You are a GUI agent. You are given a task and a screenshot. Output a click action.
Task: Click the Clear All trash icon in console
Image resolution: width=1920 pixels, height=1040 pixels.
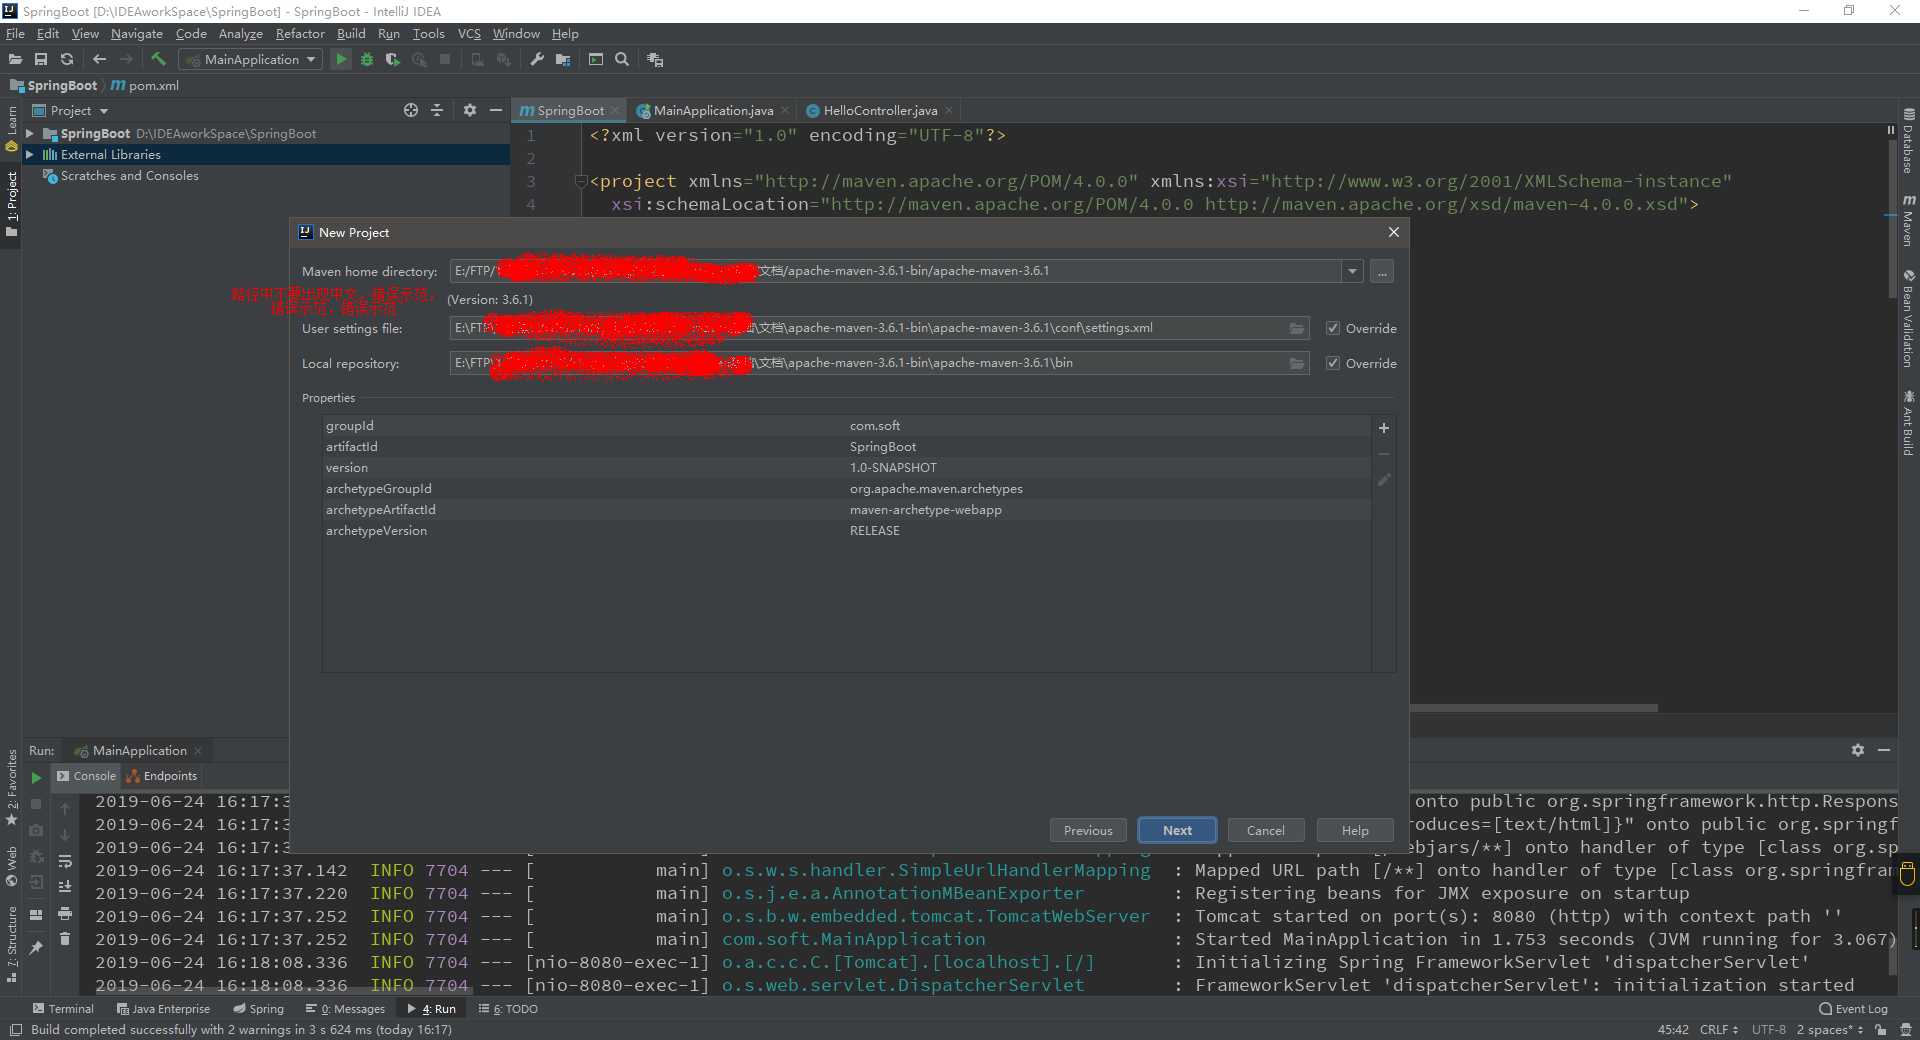(x=65, y=939)
